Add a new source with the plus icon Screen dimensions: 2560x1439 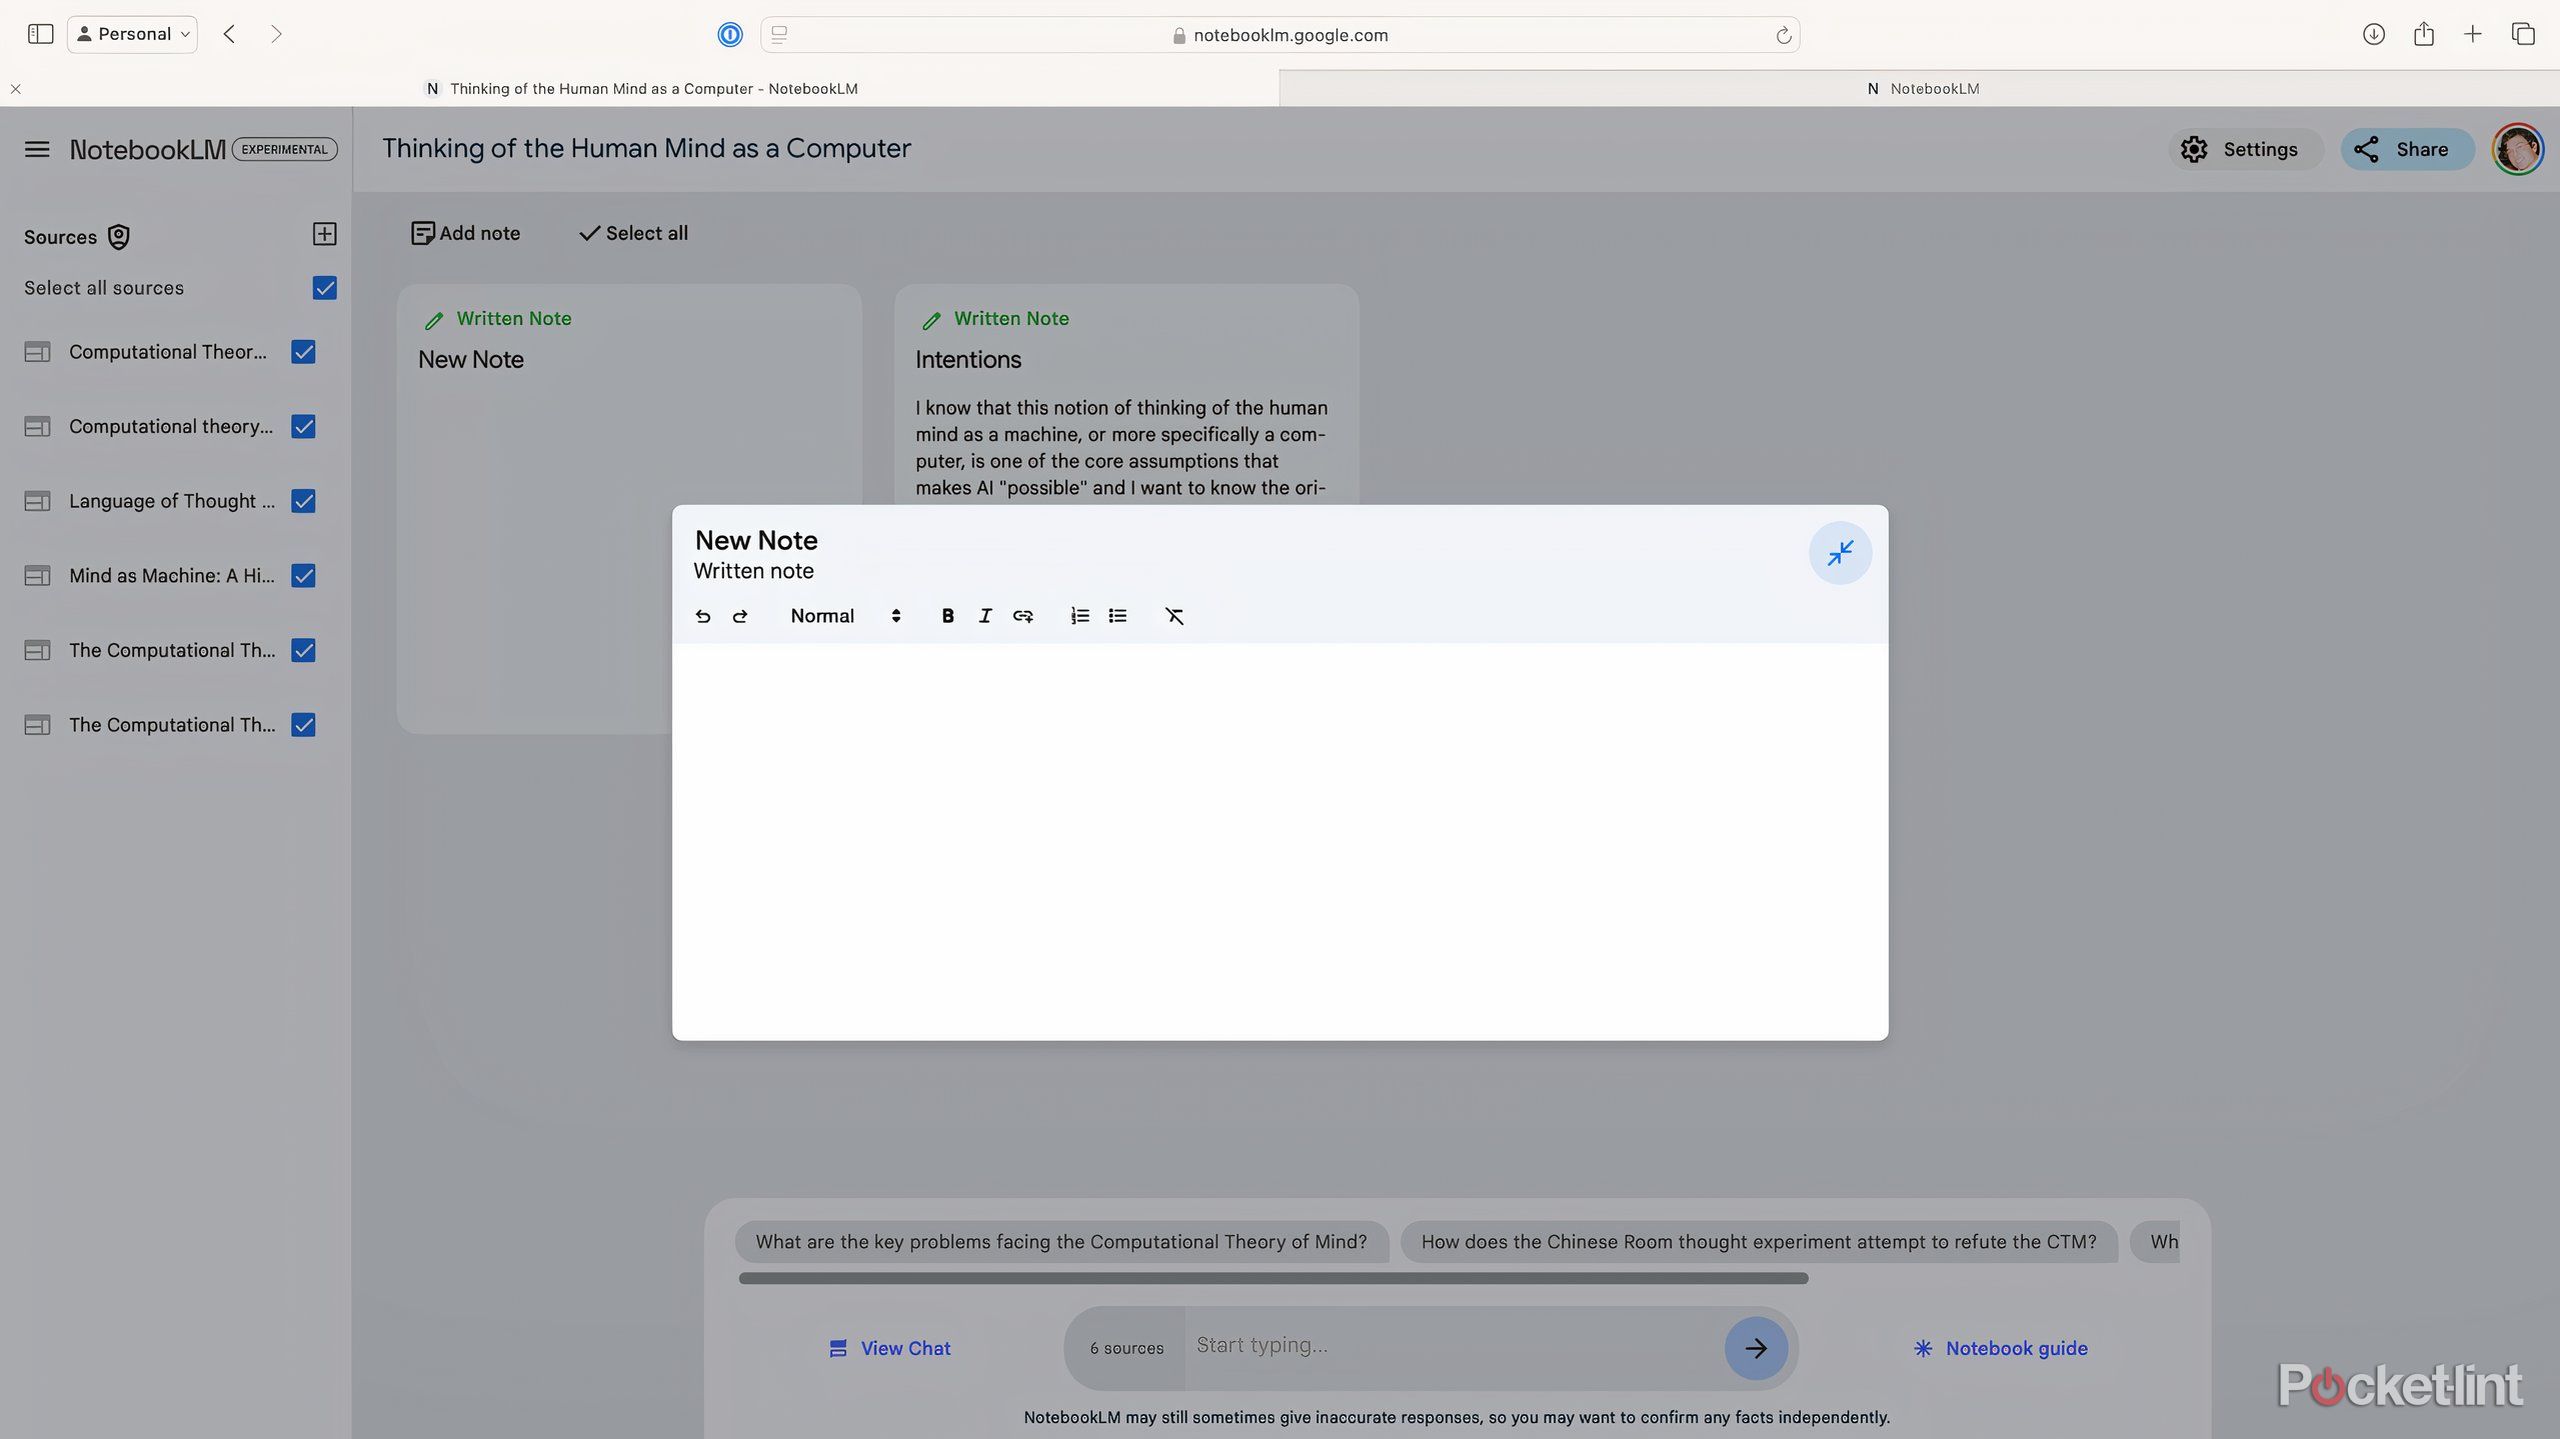pos(325,234)
